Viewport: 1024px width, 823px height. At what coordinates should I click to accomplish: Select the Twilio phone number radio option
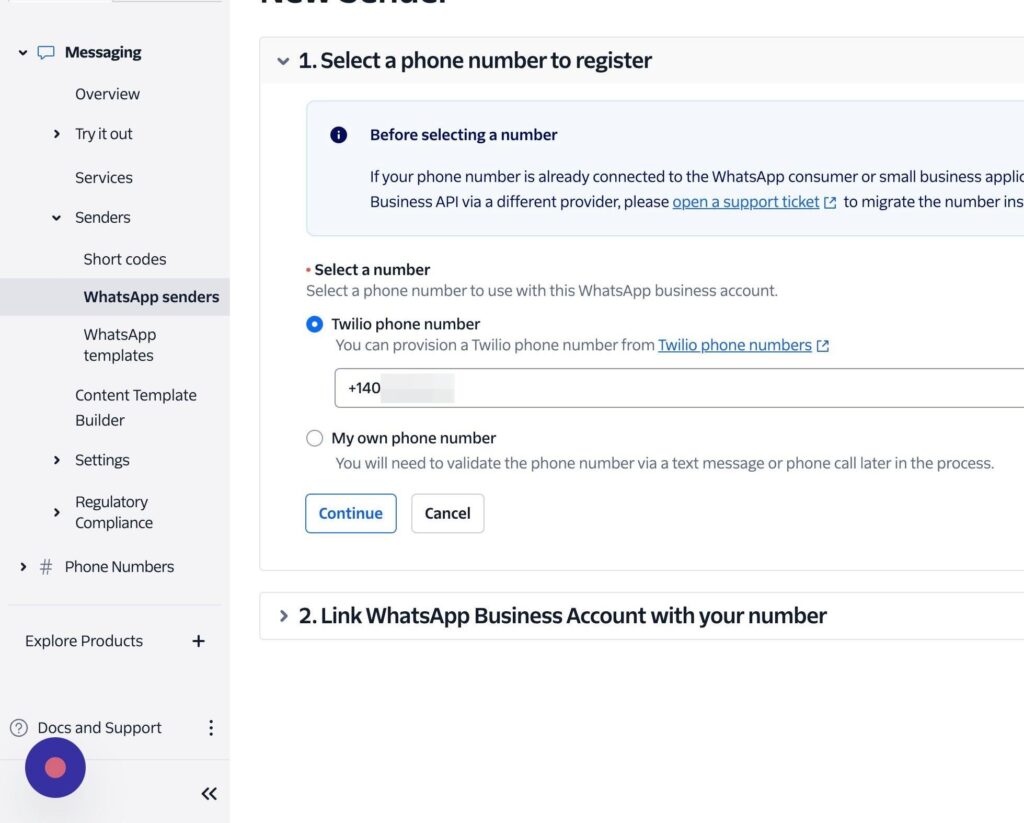315,324
